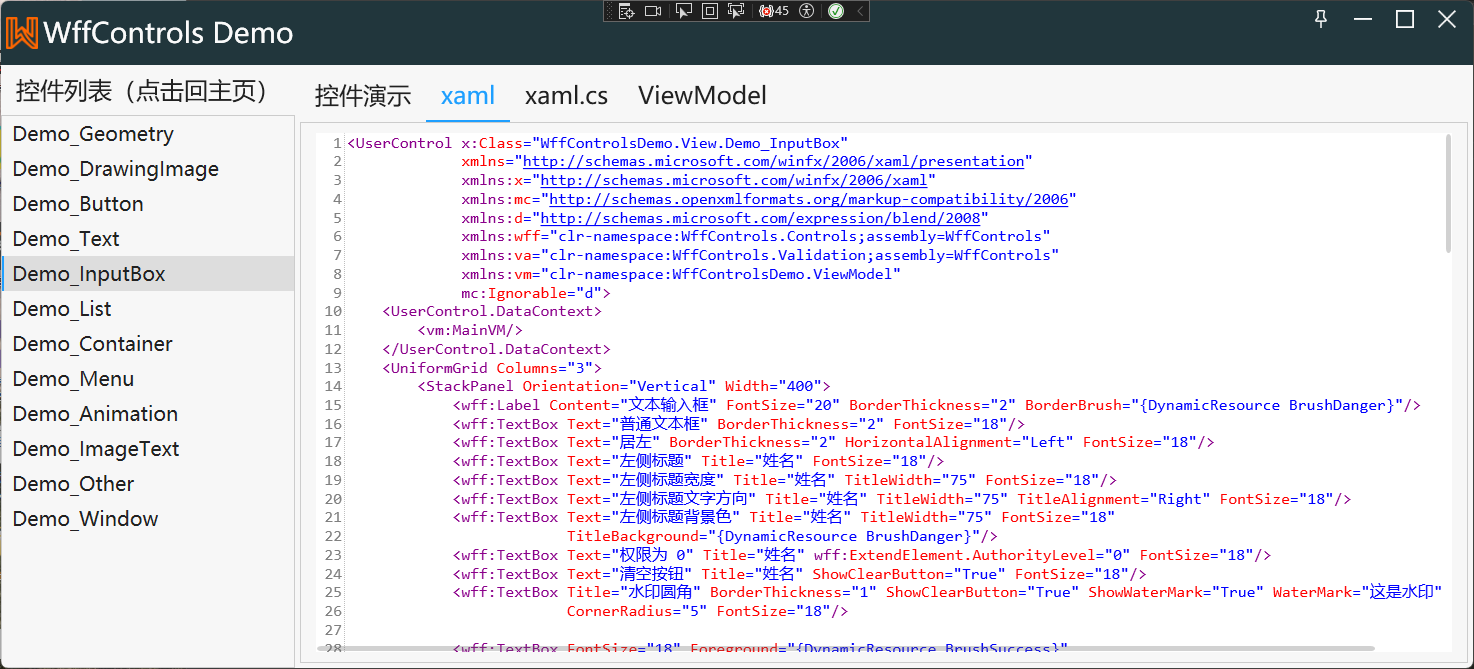Click the TextBox Text="普通文本框" line
The height and width of the screenshot is (669, 1474).
(739, 424)
